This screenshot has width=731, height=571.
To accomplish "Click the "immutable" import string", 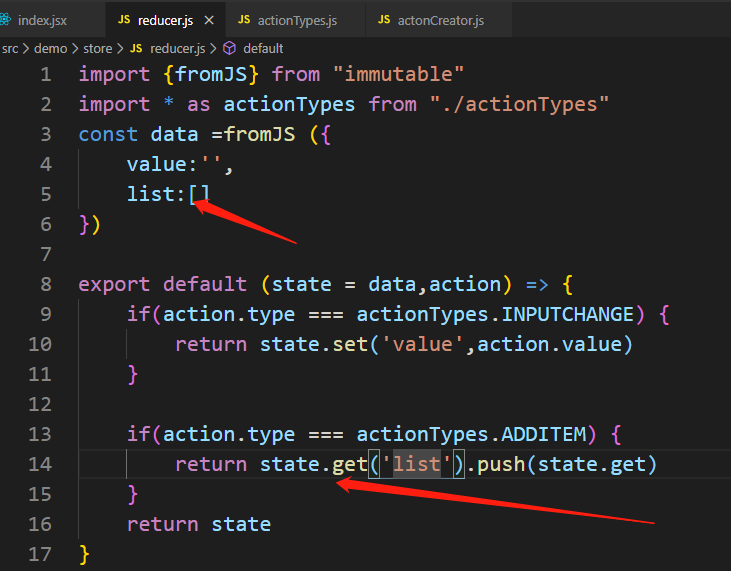I will point(400,74).
